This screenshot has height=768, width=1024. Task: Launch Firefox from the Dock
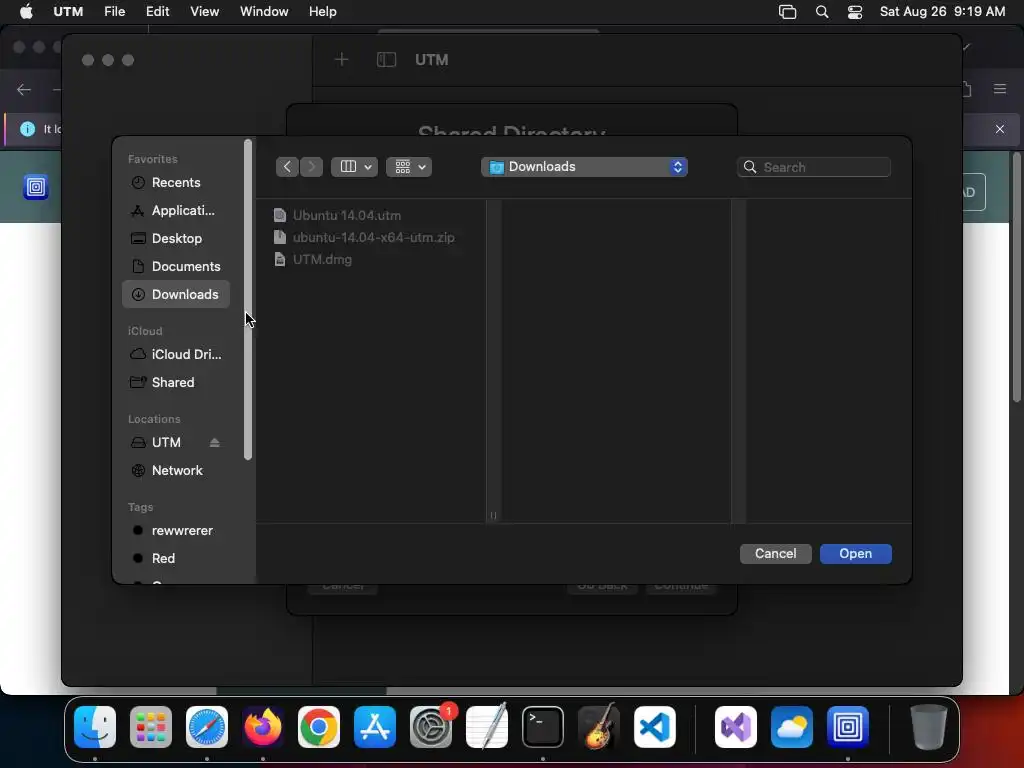[x=263, y=727]
